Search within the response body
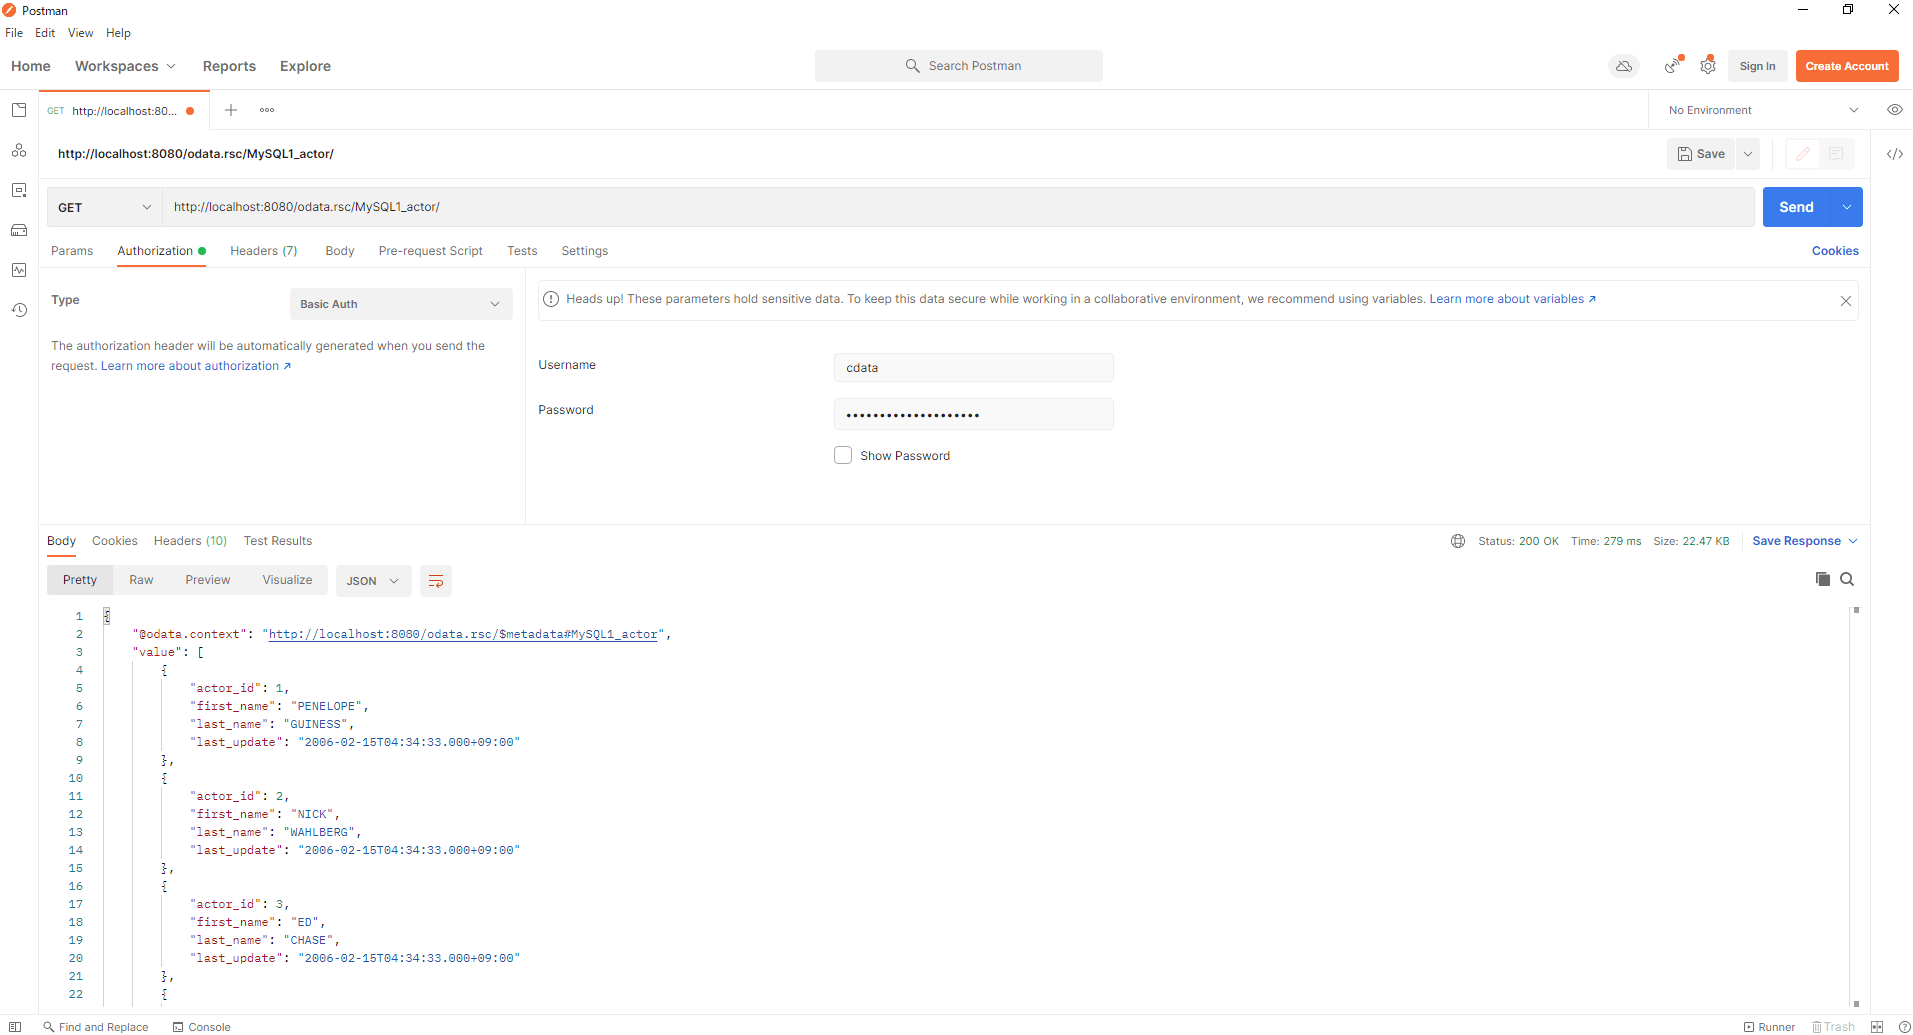 click(1847, 579)
